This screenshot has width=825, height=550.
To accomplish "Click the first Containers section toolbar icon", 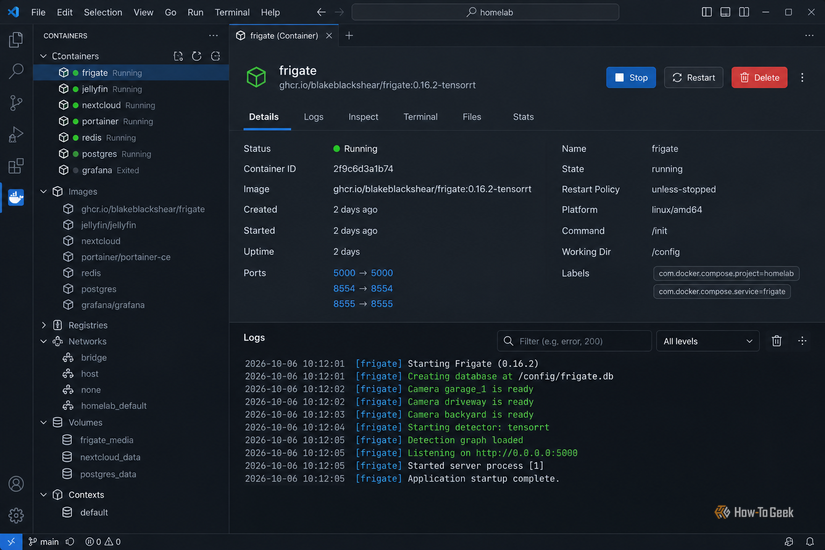I will click(x=178, y=56).
